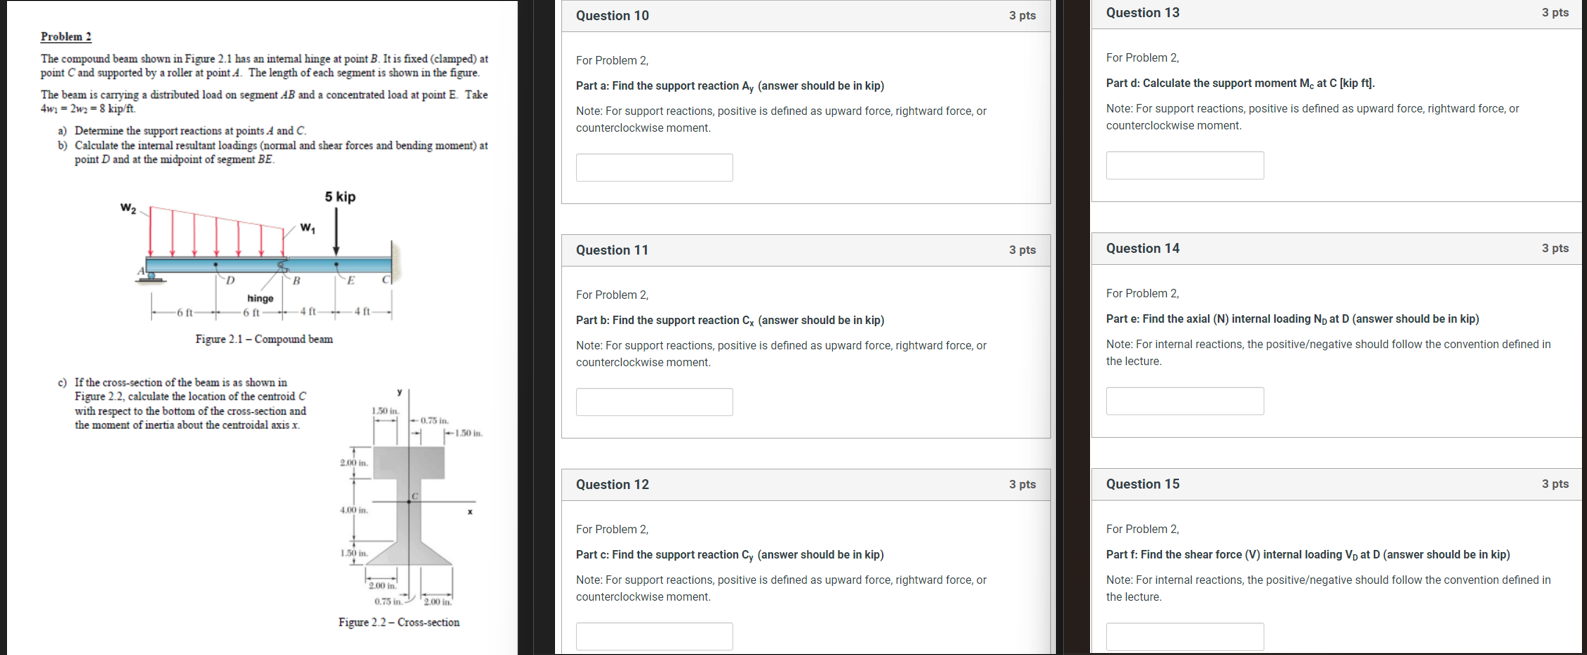1587x655 pixels.
Task: Click the "hinge" label under the beam
Action: 260,299
